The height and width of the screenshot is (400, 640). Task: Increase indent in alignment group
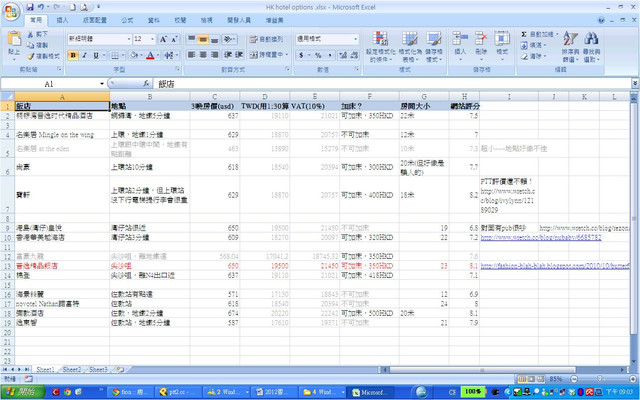pyautogui.click(x=239, y=55)
